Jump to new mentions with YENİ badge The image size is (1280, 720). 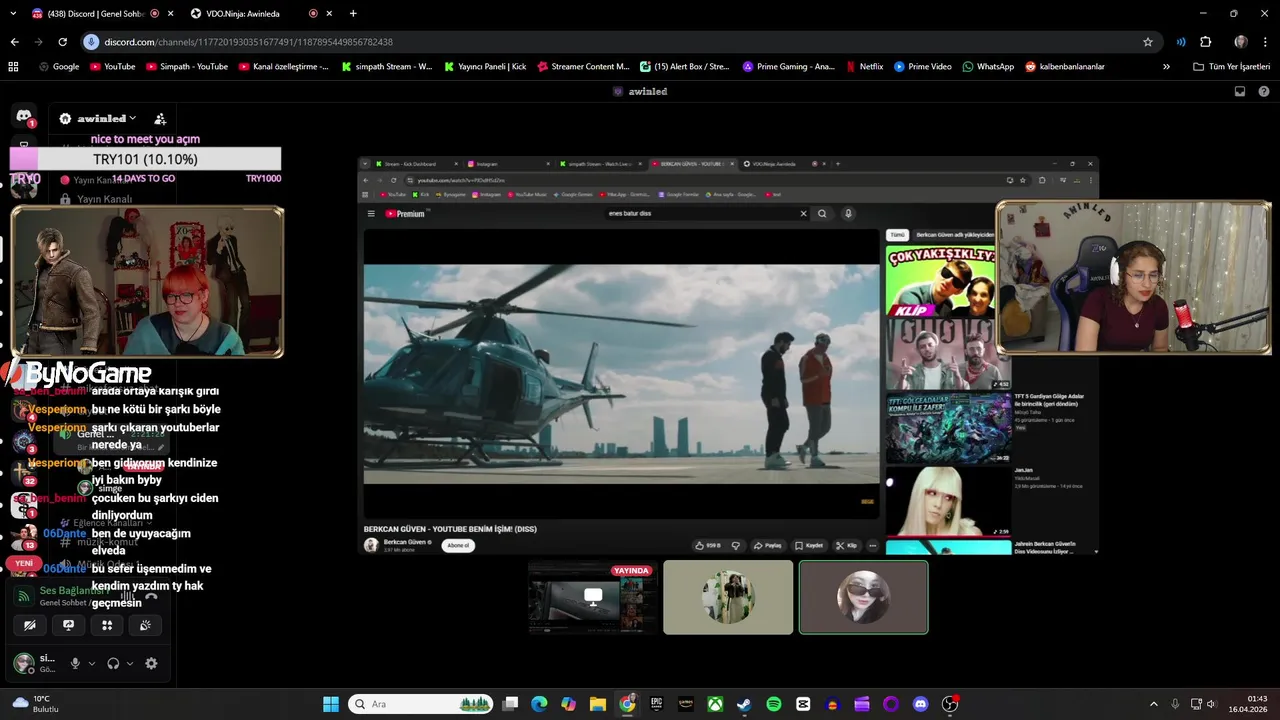pos(24,563)
